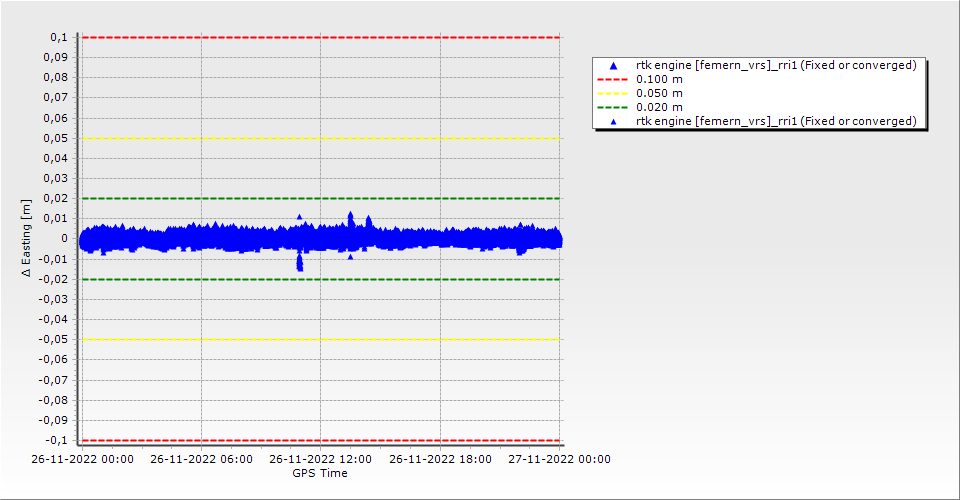Click the 26-11-2022 18:00 time tick label
The image size is (960, 500).
point(439,460)
